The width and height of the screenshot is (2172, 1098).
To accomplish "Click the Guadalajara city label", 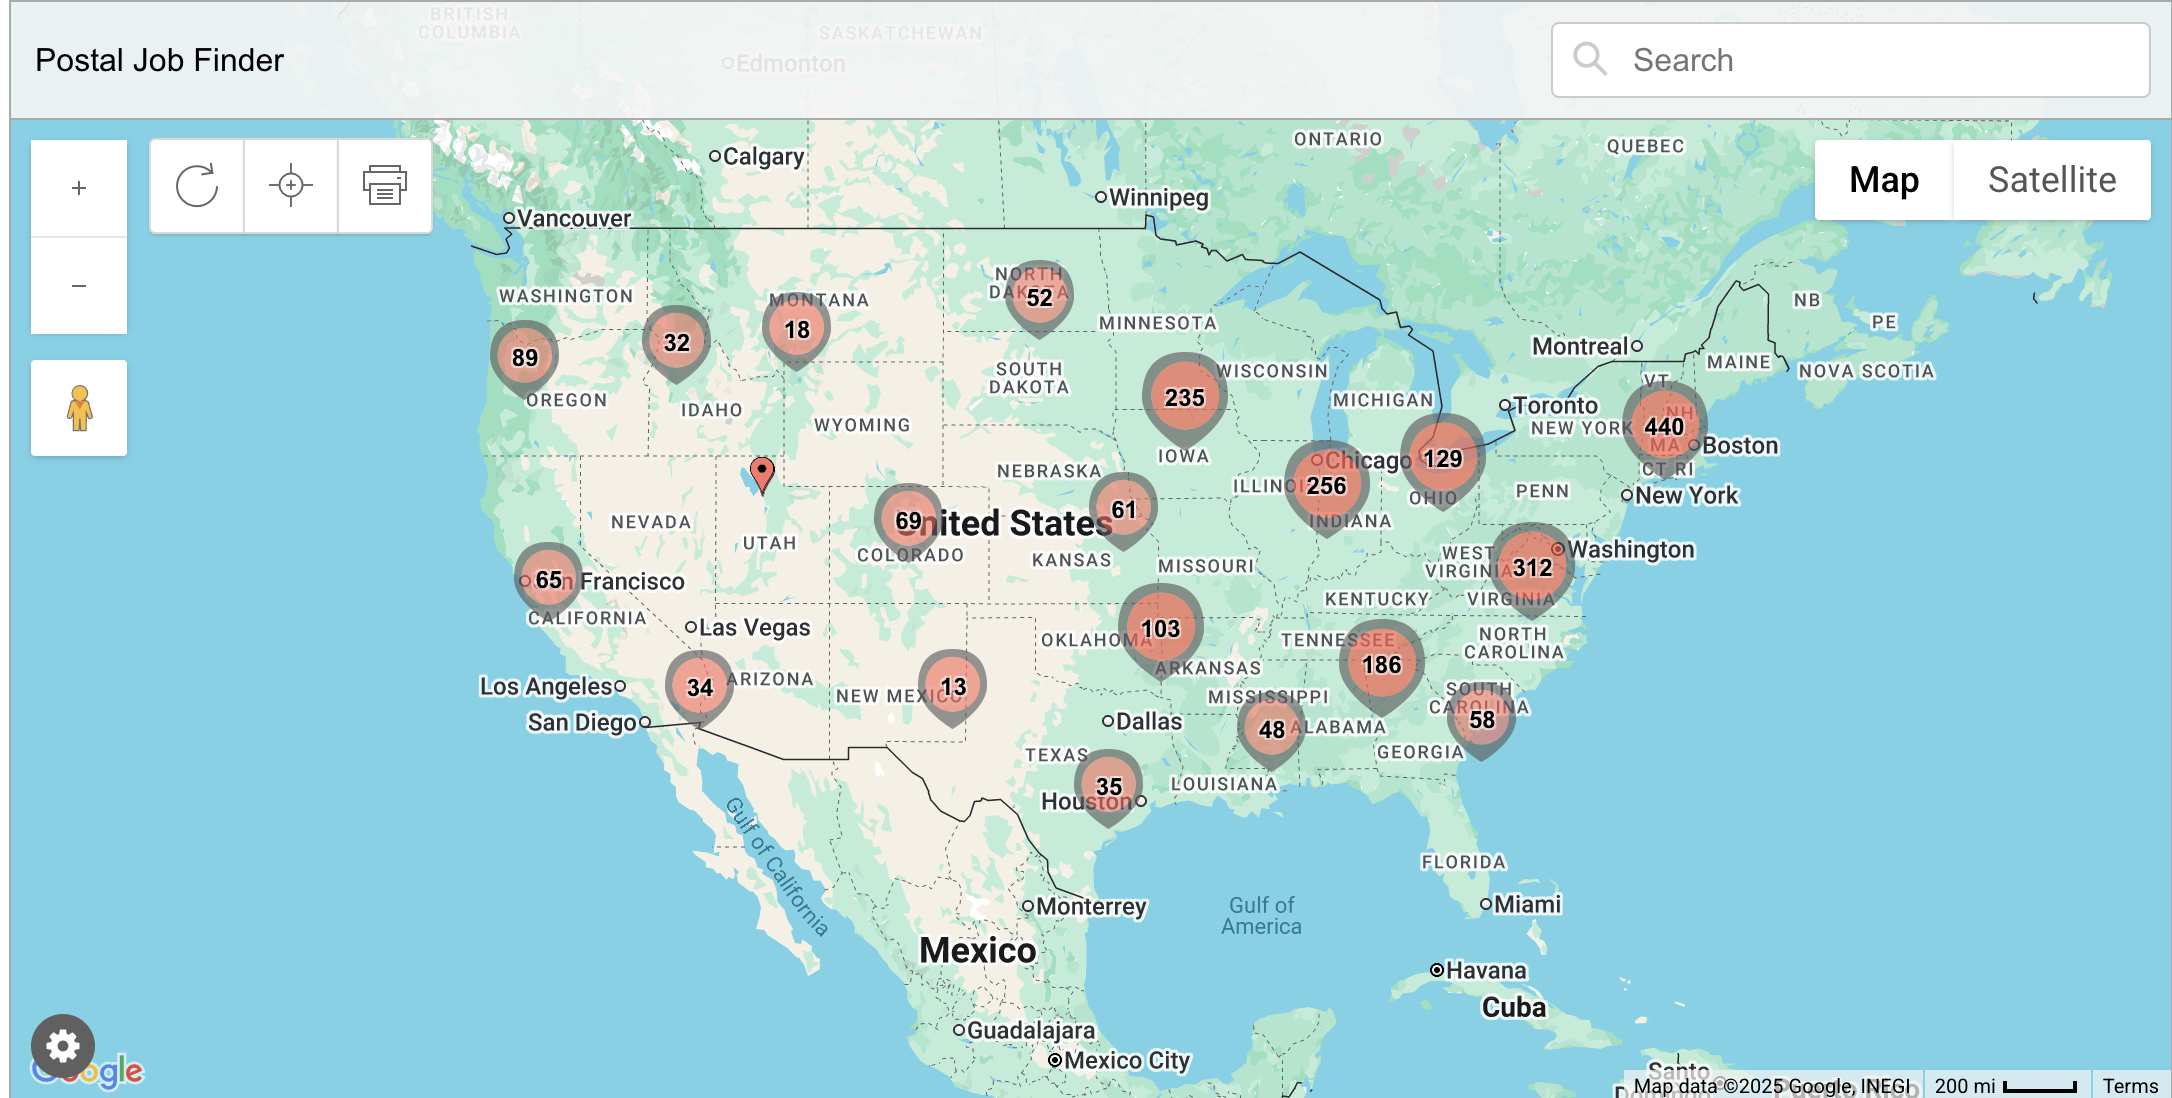I will coord(1031,1030).
